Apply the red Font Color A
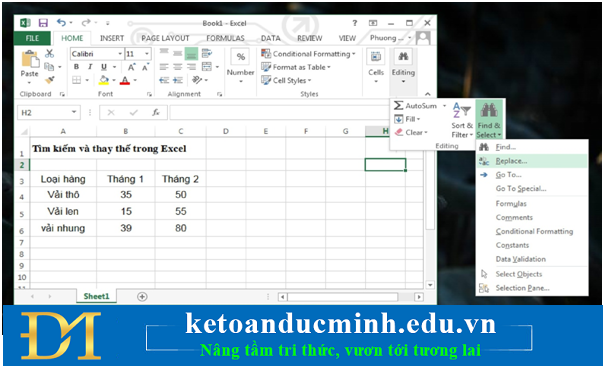The width and height of the screenshot is (604, 366). pos(124,80)
